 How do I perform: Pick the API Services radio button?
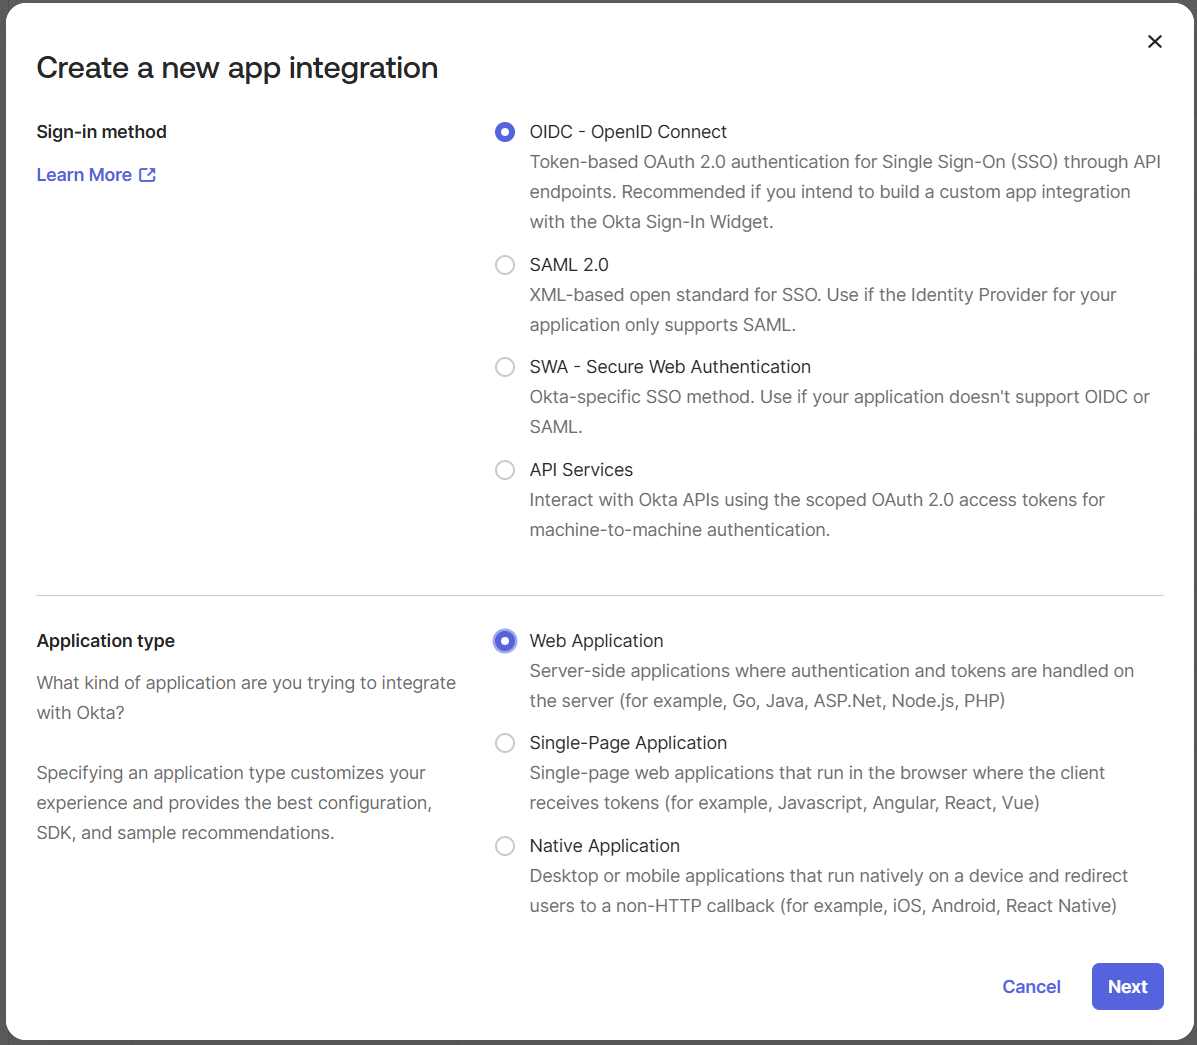click(x=505, y=470)
